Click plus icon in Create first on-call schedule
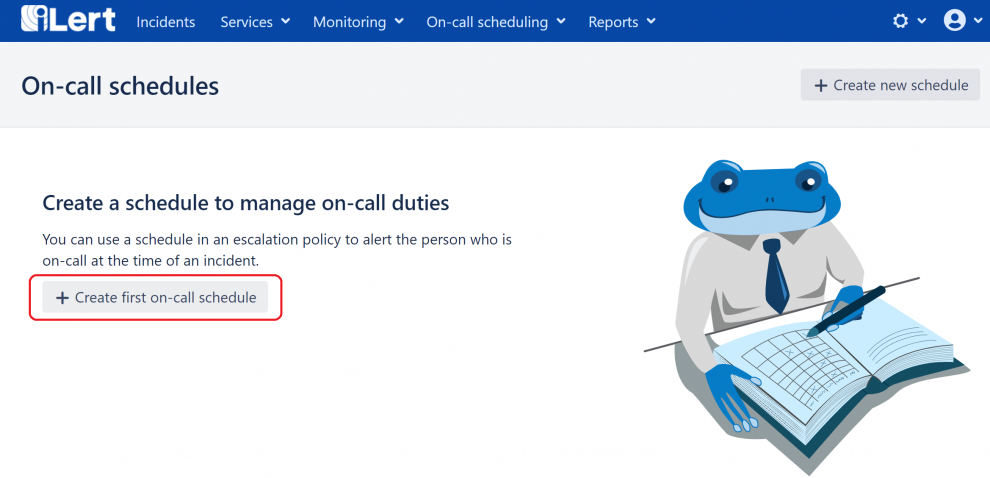The image size is (990, 478). click(x=62, y=297)
